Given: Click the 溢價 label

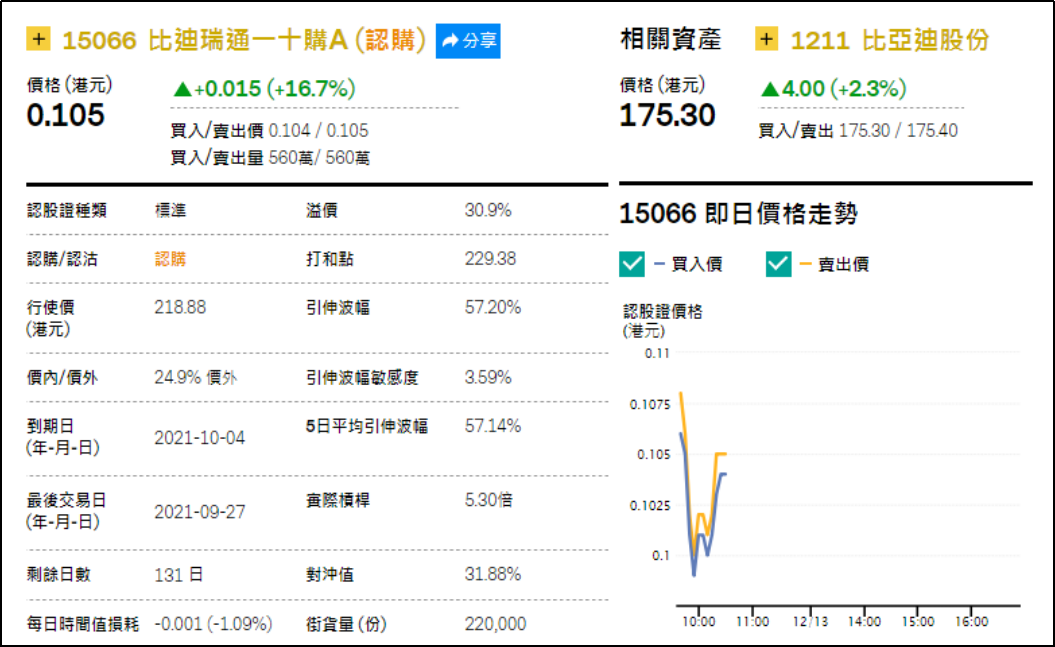Looking at the screenshot, I should (322, 211).
